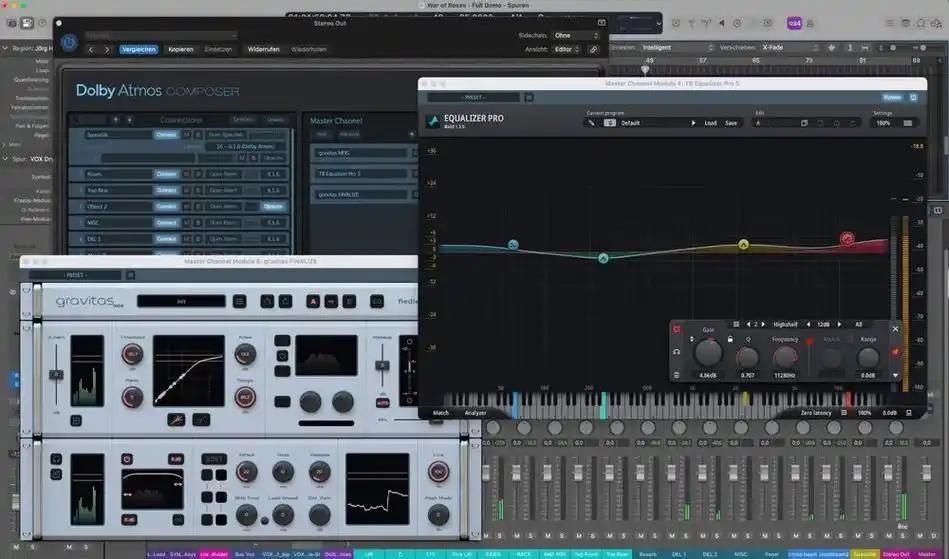Click the Vergleichen compare button

139,49
